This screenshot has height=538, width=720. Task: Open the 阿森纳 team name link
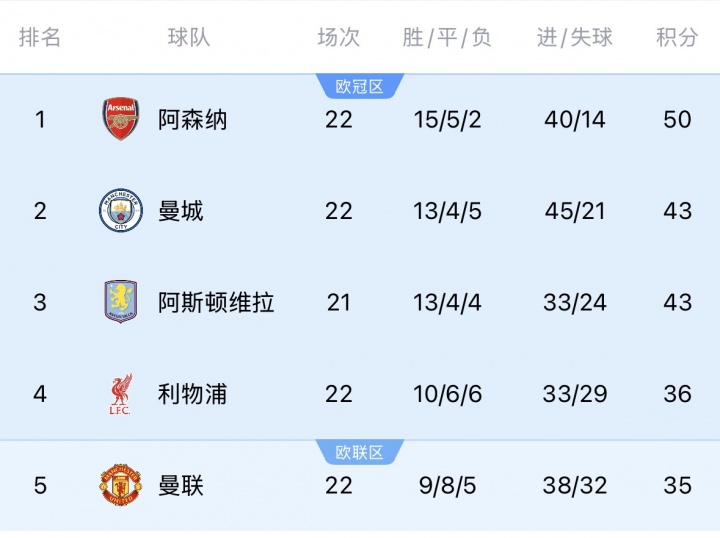[x=193, y=119]
